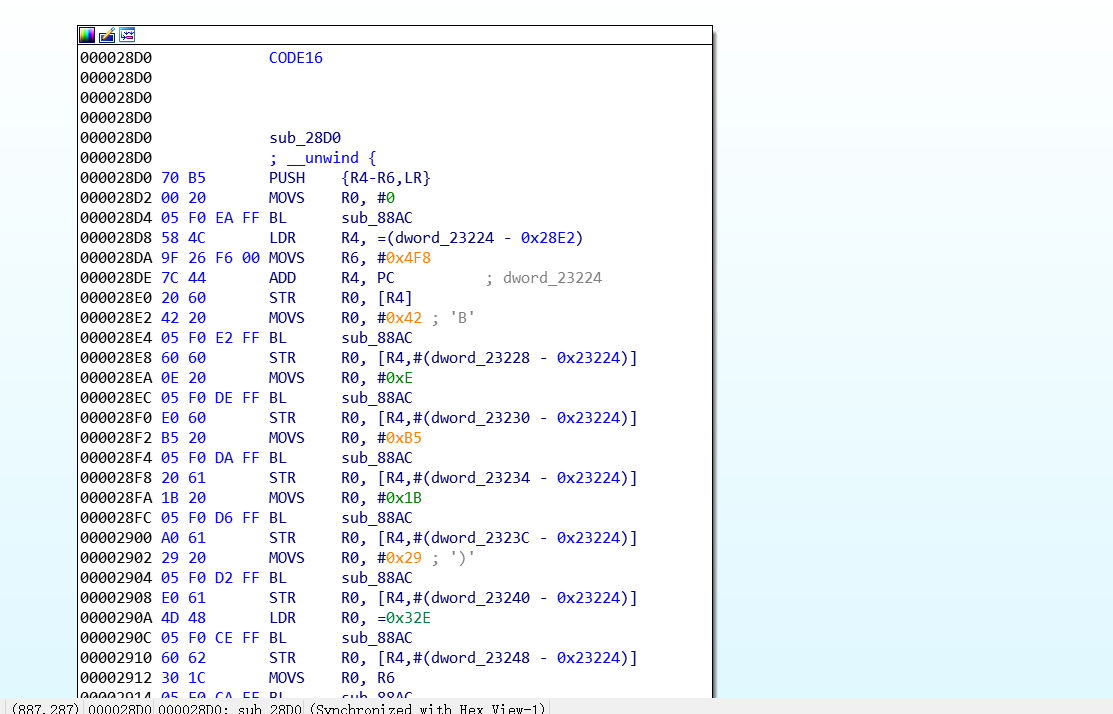This screenshot has width=1113, height=714.
Task: Click sub_88AC in the 000028EC row
Action: [x=377, y=398]
